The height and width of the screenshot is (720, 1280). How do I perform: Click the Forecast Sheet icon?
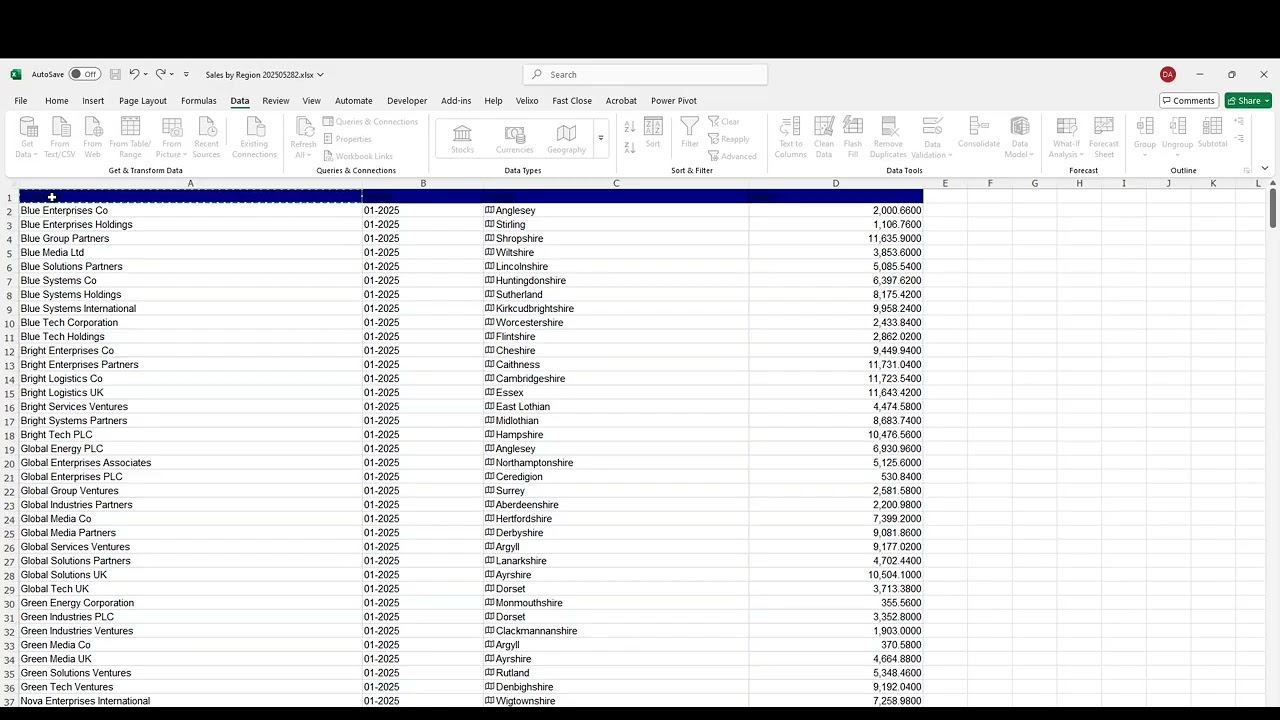pos(1104,137)
